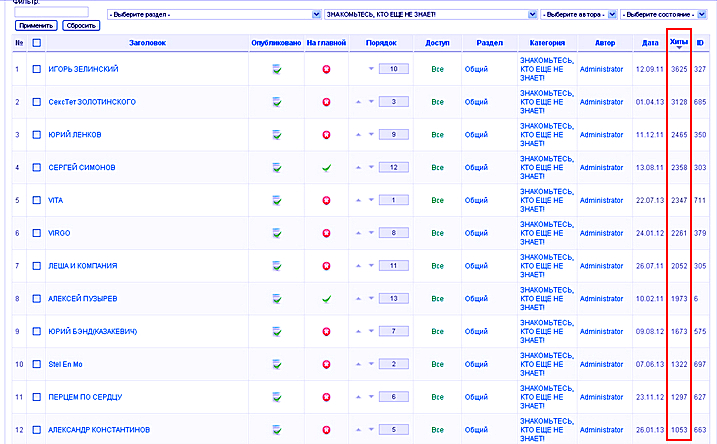Open Общий section link in VIRGO row

476,233
